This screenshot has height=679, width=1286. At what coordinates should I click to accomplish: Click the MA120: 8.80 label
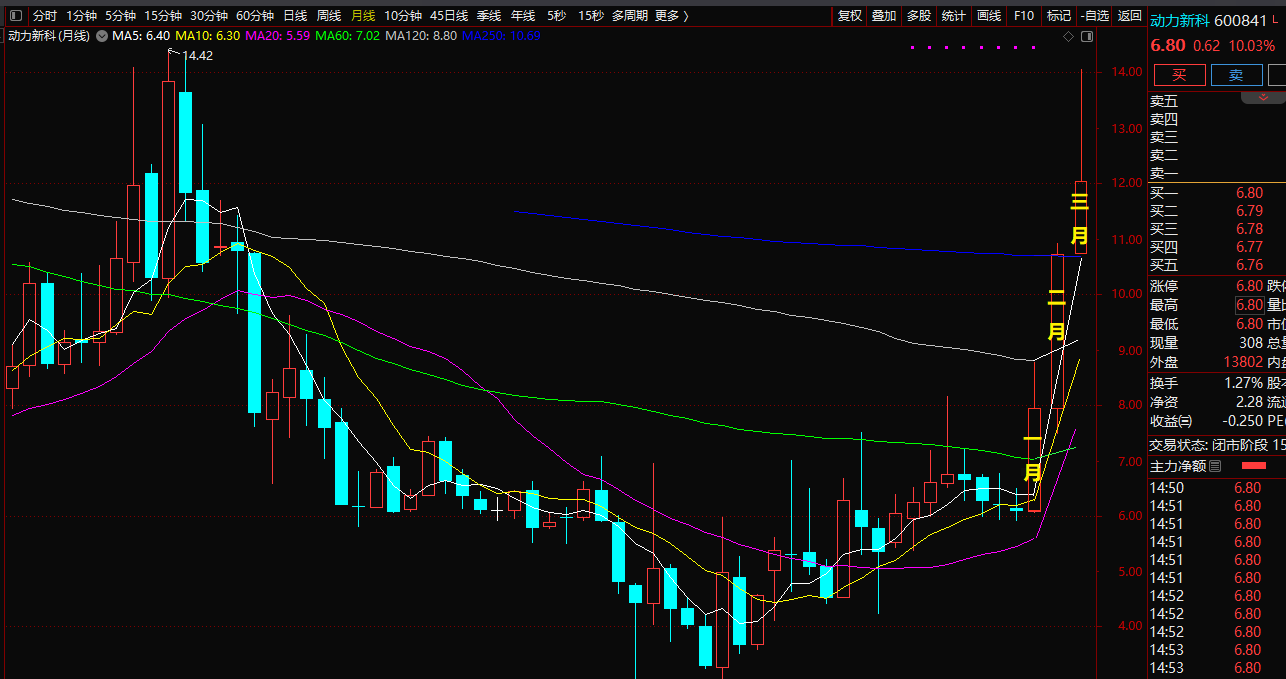[421, 36]
